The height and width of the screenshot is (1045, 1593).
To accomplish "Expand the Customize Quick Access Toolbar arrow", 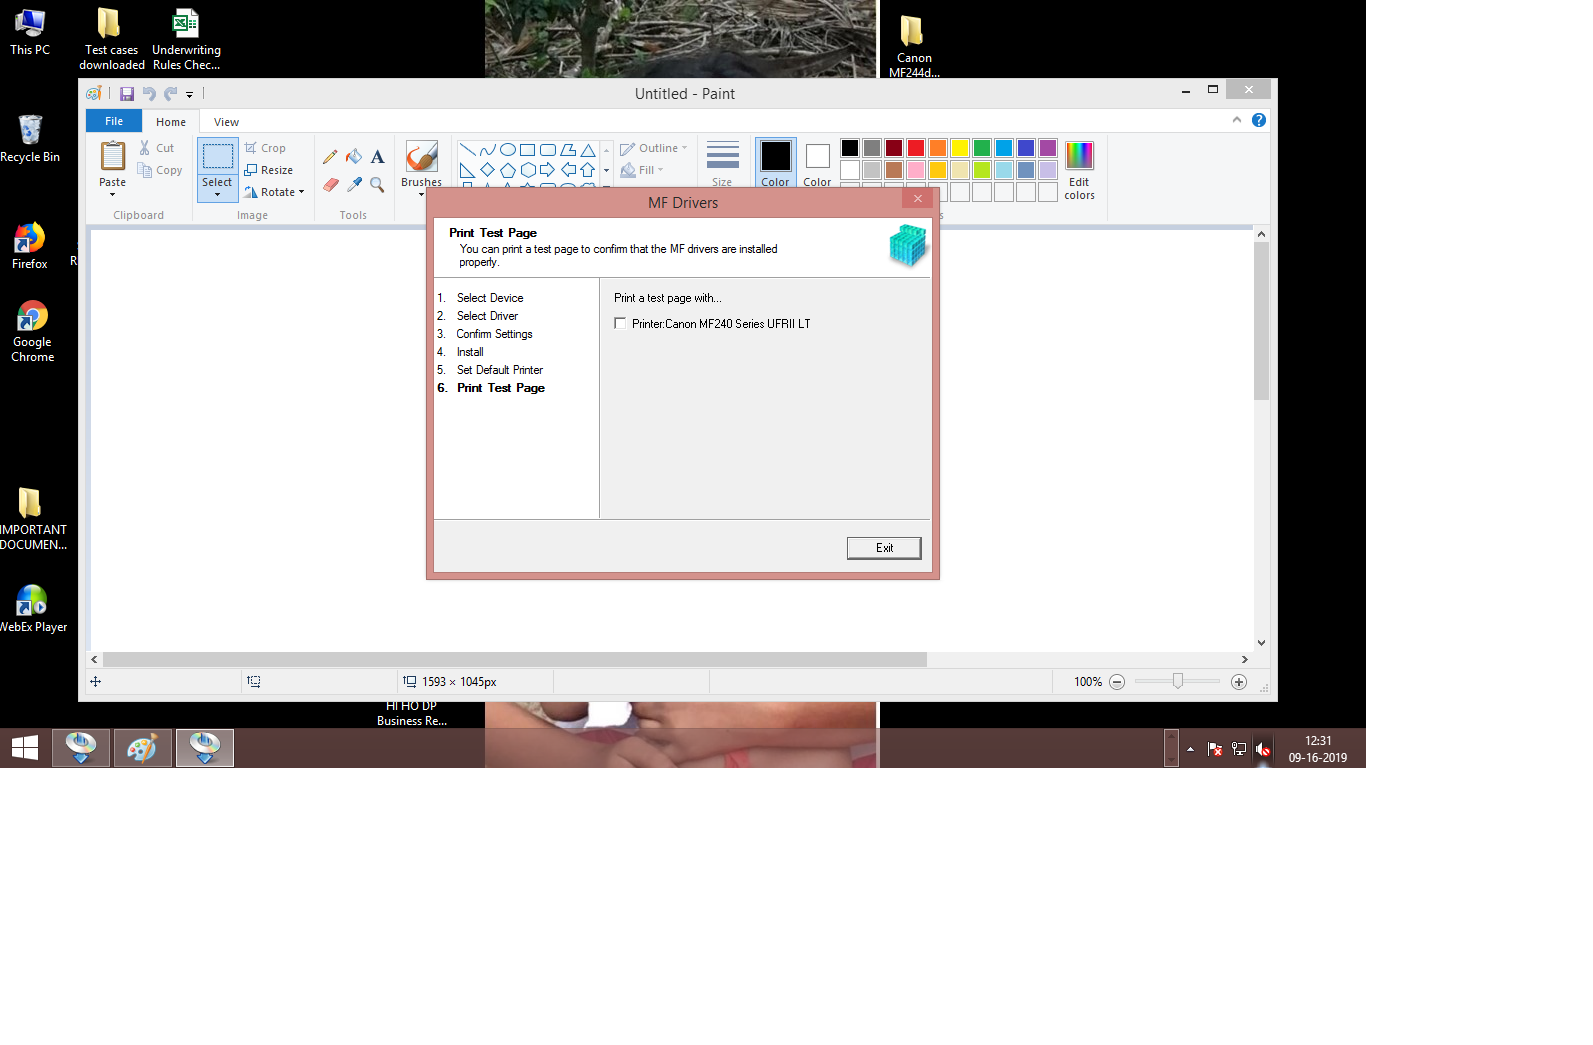I will [190, 95].
